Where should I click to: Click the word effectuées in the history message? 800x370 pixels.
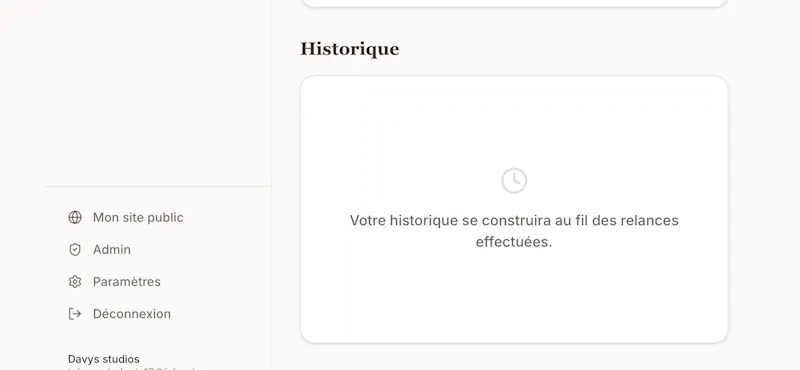point(514,242)
